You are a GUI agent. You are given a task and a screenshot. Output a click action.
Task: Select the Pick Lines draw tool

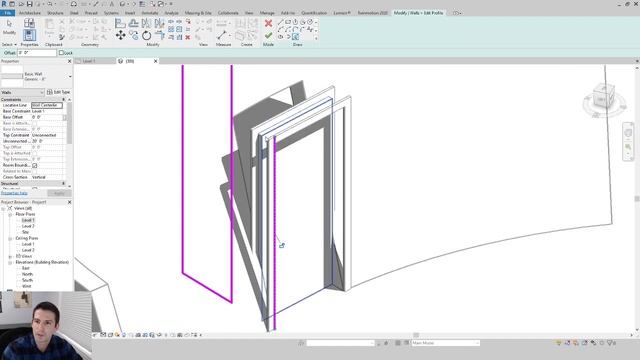click(295, 37)
